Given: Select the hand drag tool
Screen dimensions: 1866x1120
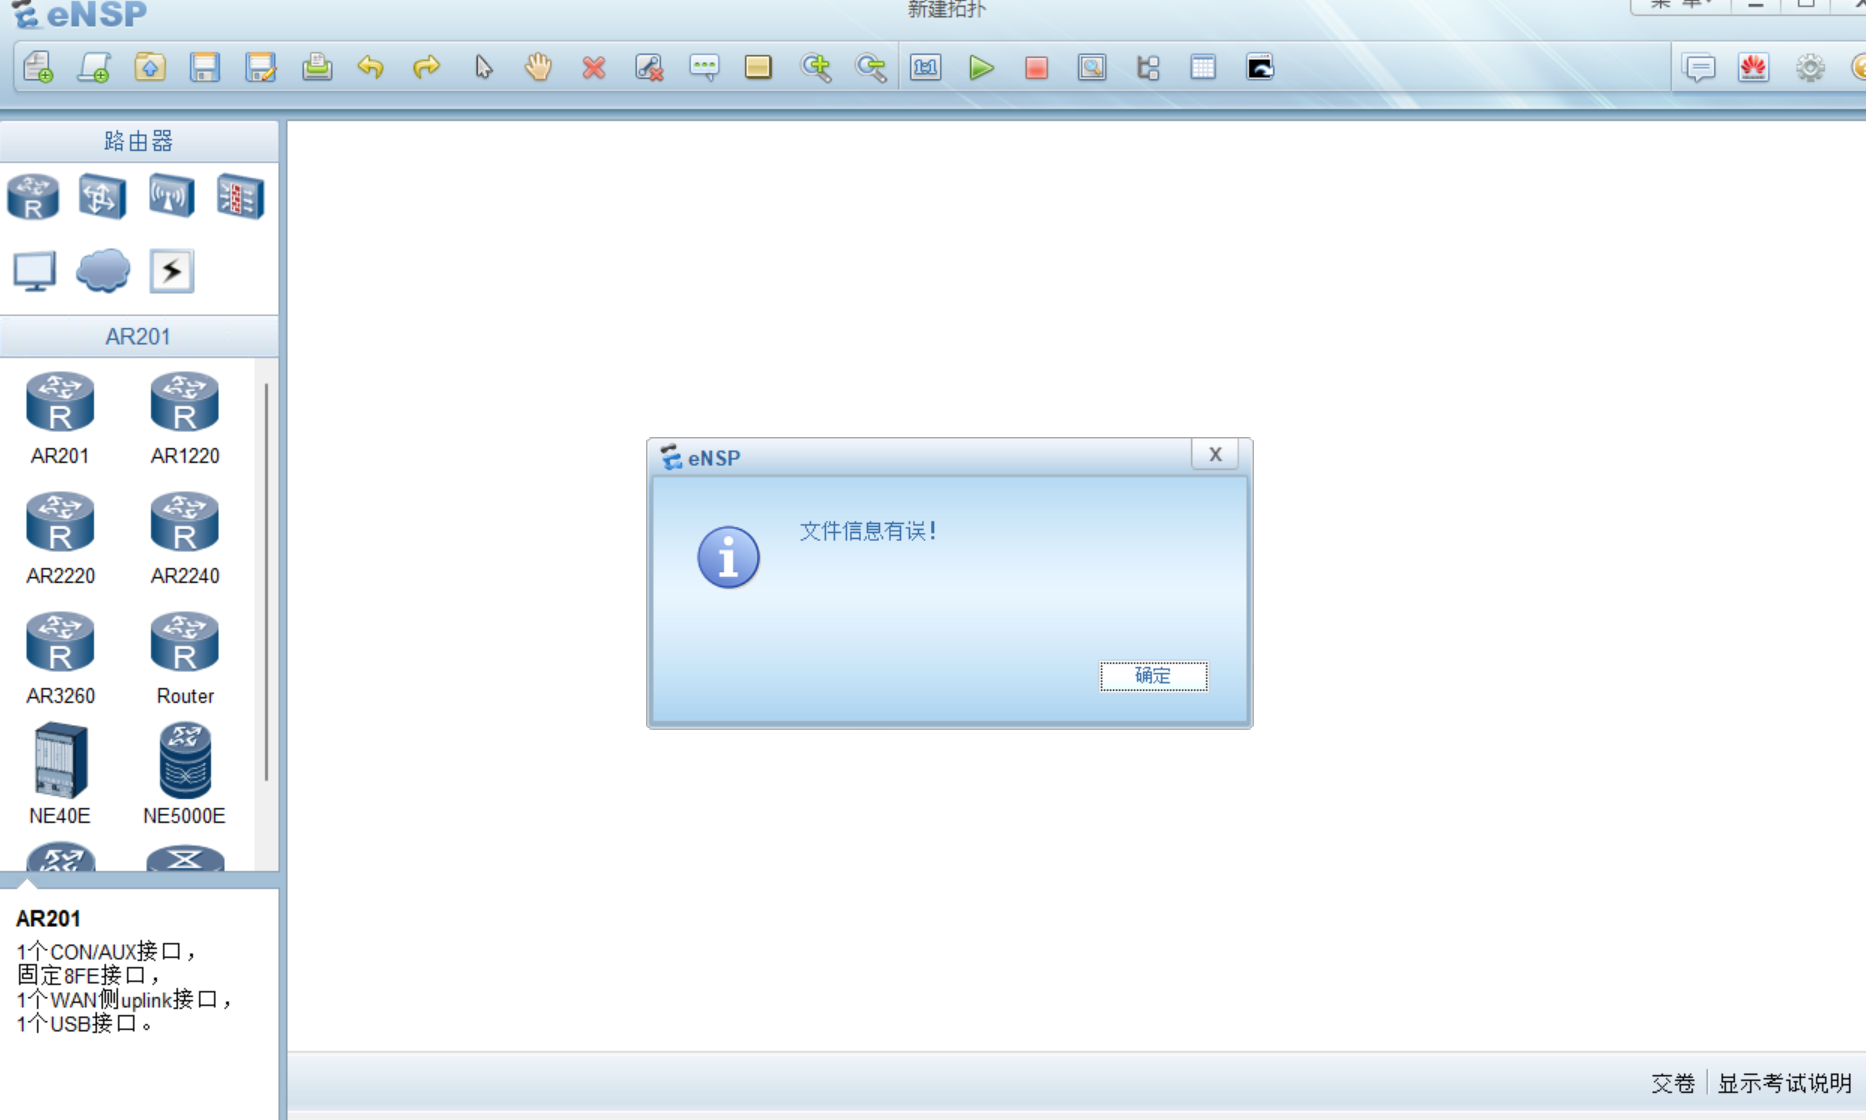Looking at the screenshot, I should (538, 68).
